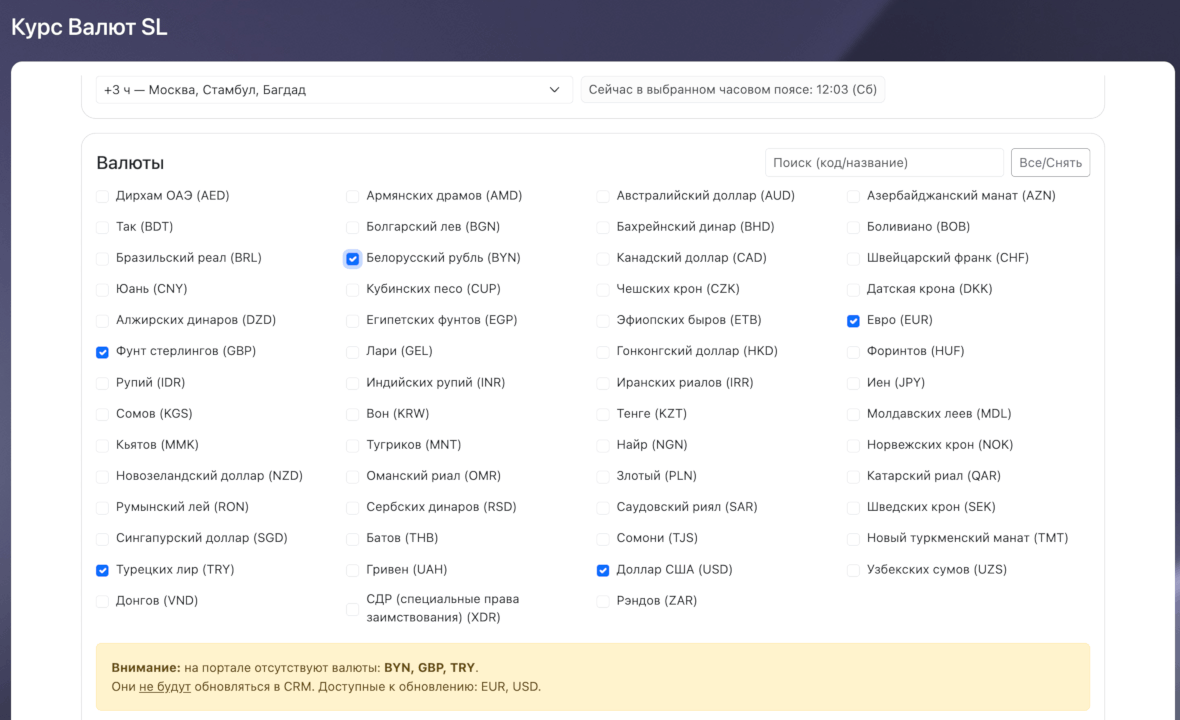The image size is (1180, 720).
Task: Uncheck Белорусский рубль (BYN) checkbox
Action: click(x=353, y=259)
